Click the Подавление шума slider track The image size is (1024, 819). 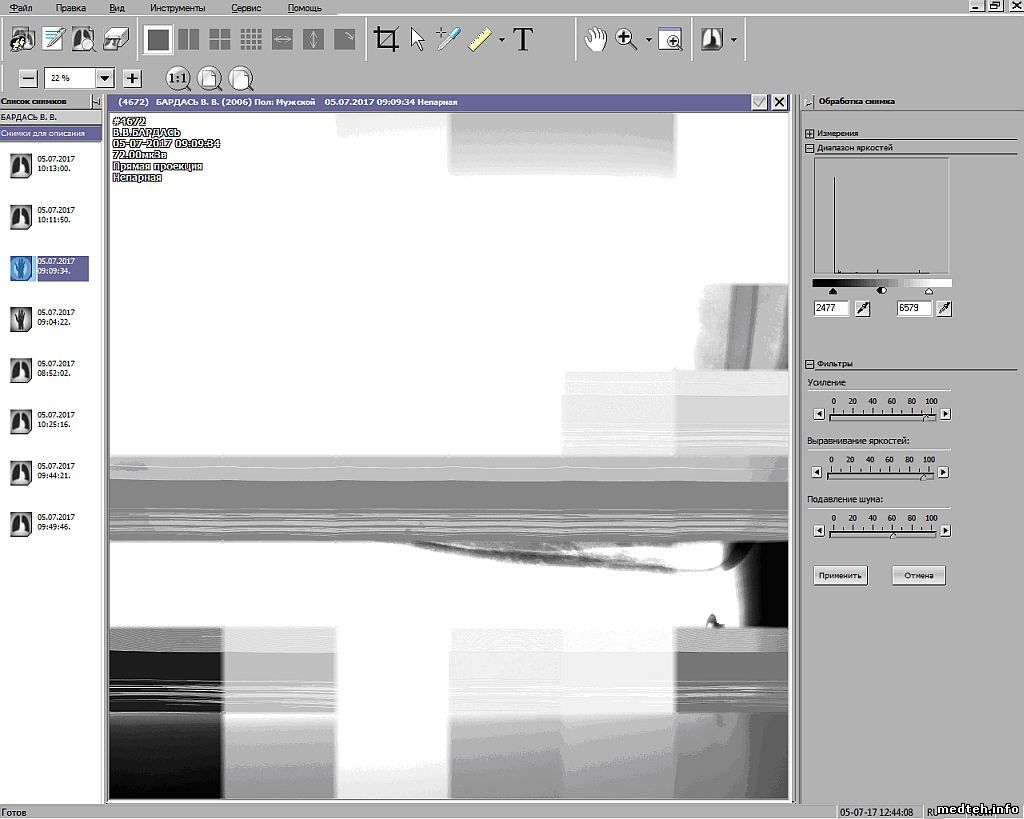881,535
